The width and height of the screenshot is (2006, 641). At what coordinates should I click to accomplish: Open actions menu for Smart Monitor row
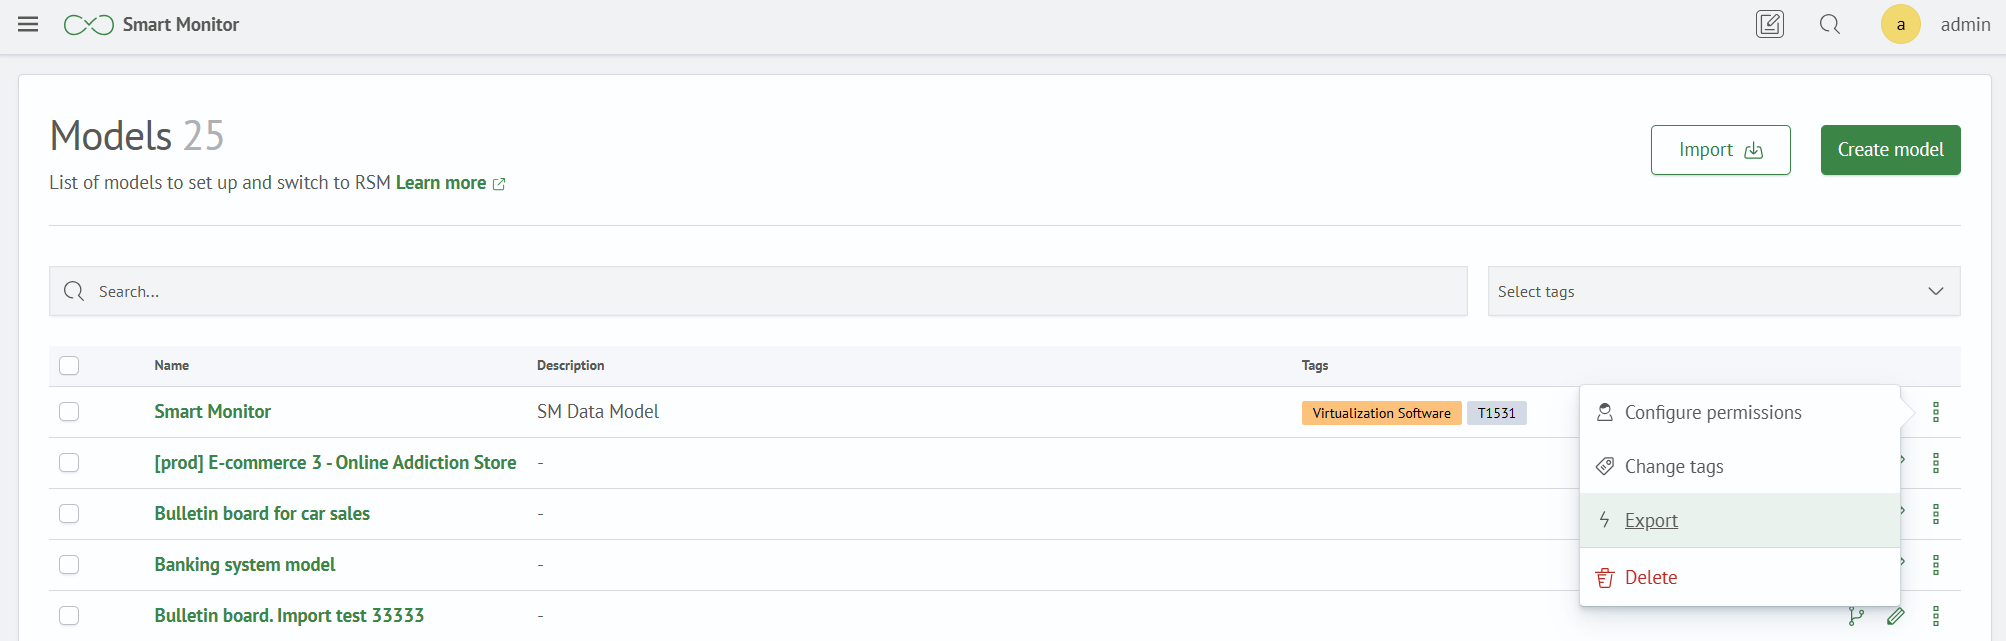[1936, 412]
